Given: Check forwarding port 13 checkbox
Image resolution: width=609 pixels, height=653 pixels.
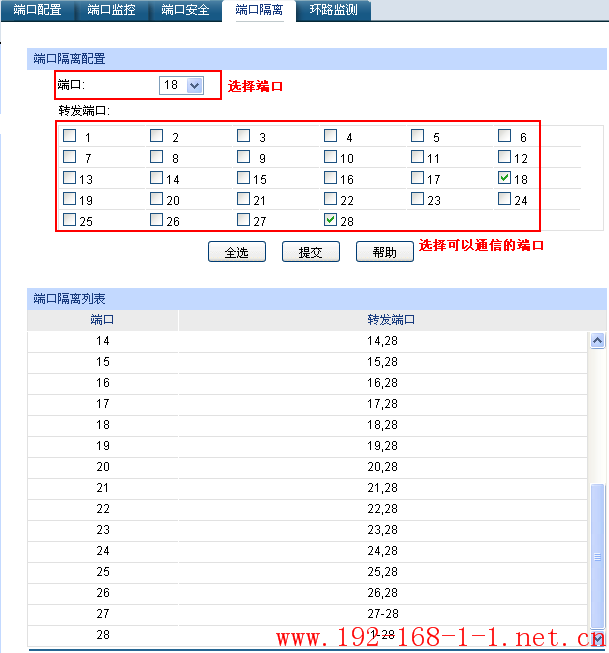Looking at the screenshot, I should click(70, 177).
